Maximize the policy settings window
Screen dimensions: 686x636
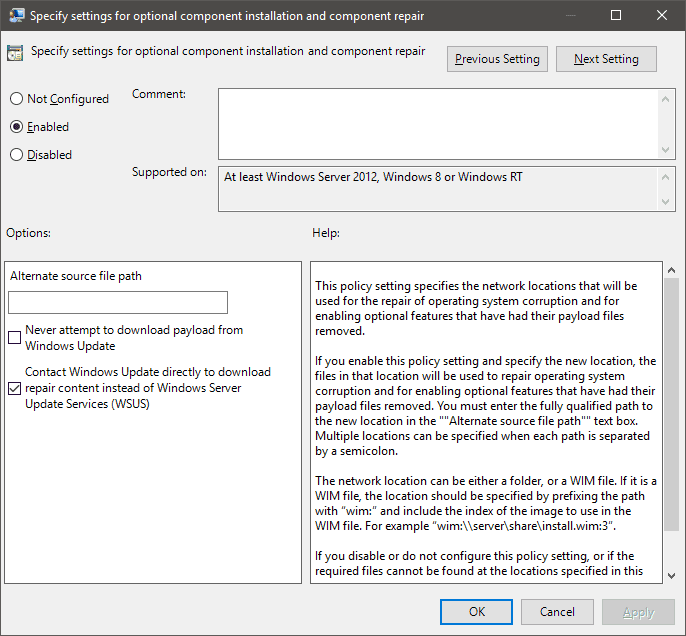[x=616, y=15]
